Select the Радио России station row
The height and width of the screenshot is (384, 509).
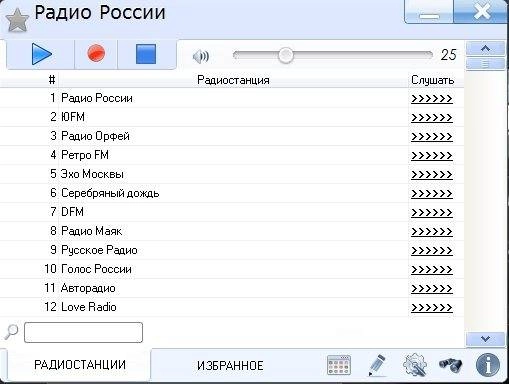(232, 98)
